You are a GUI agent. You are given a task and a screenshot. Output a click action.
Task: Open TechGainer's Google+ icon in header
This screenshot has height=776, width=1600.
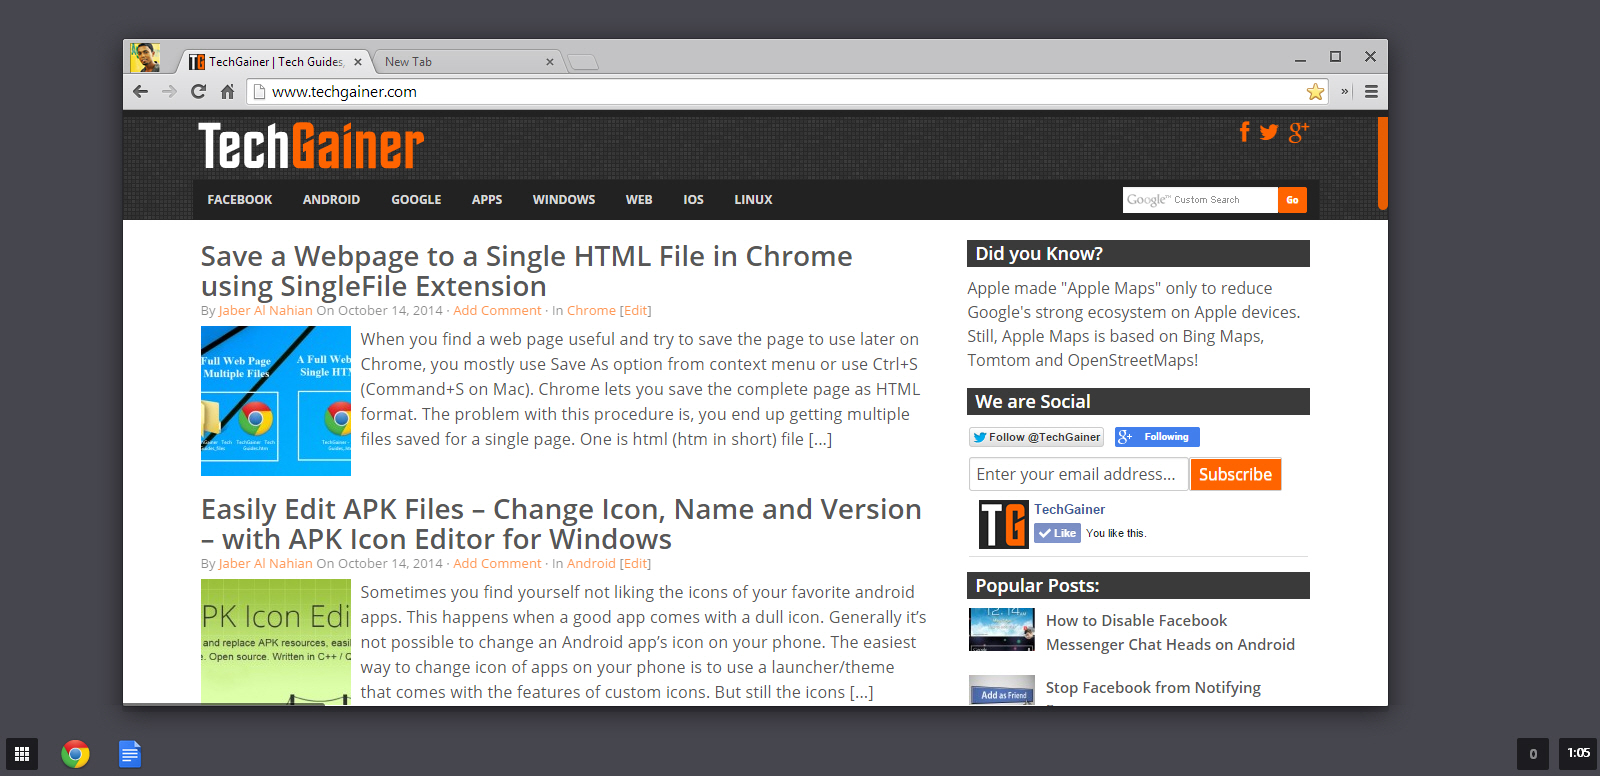pos(1298,132)
